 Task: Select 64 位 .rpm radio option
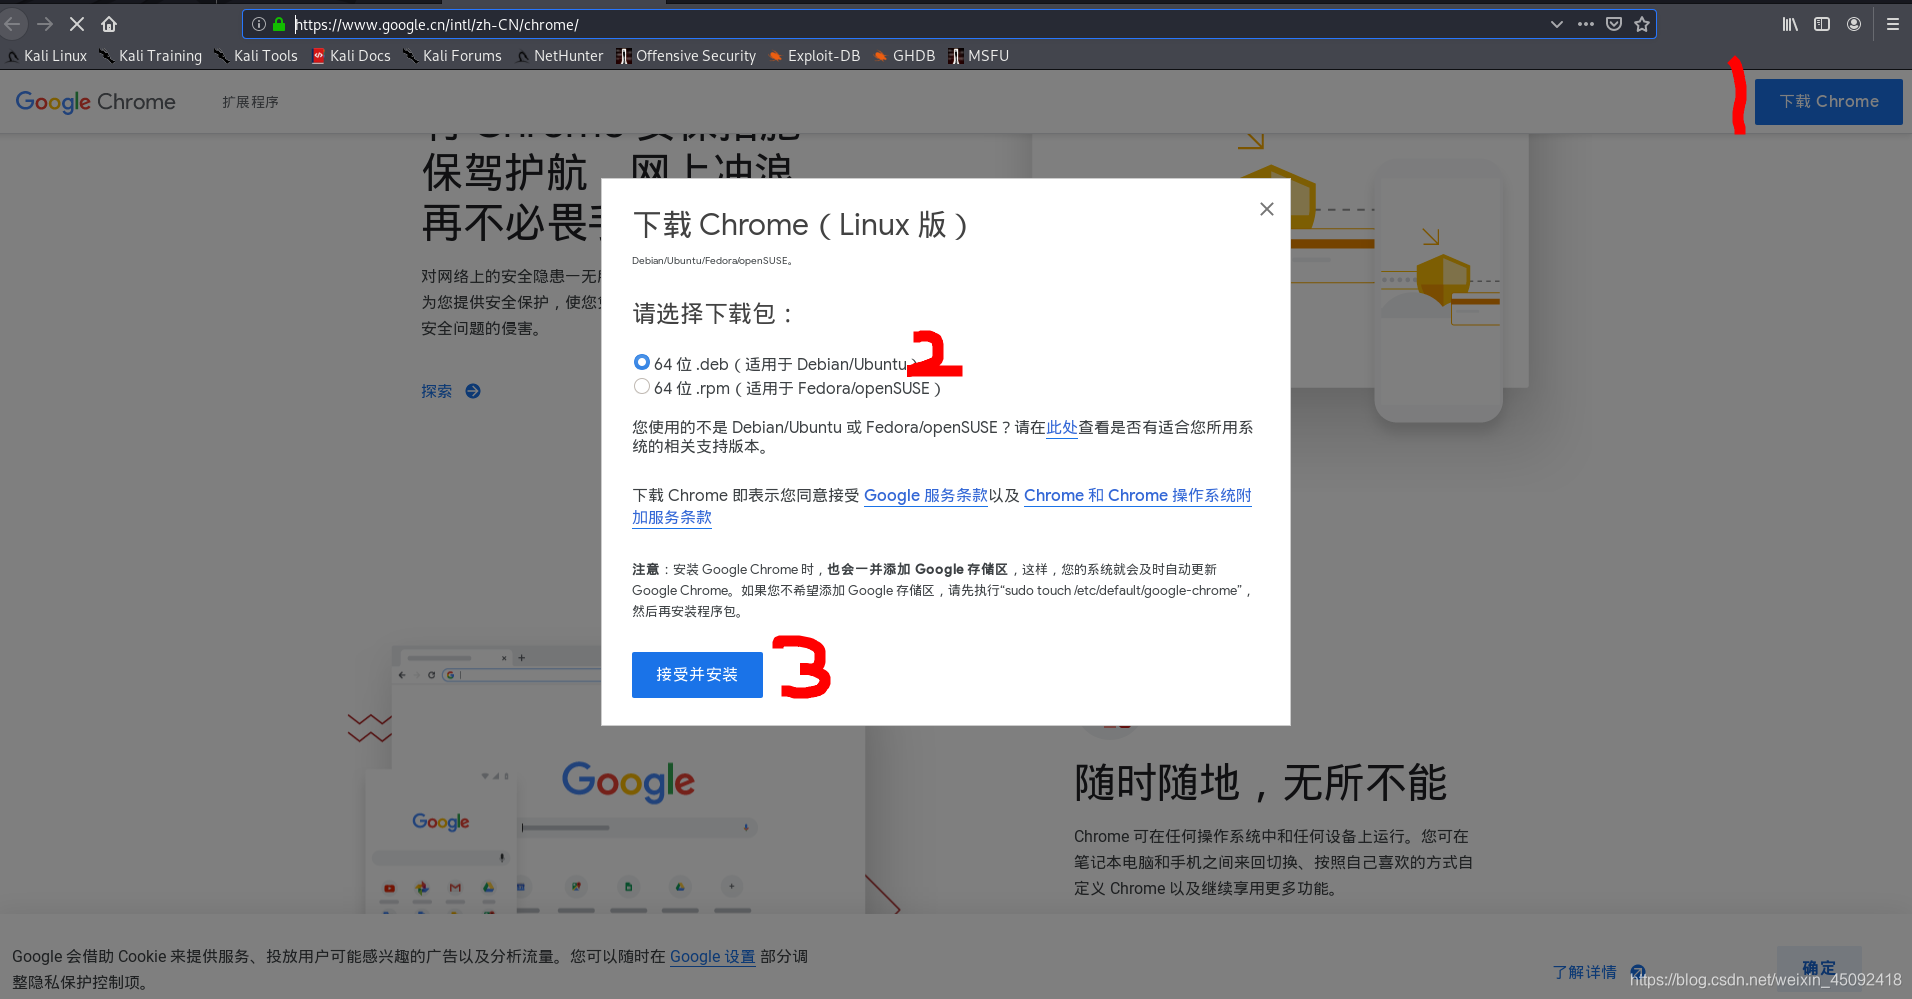click(642, 387)
